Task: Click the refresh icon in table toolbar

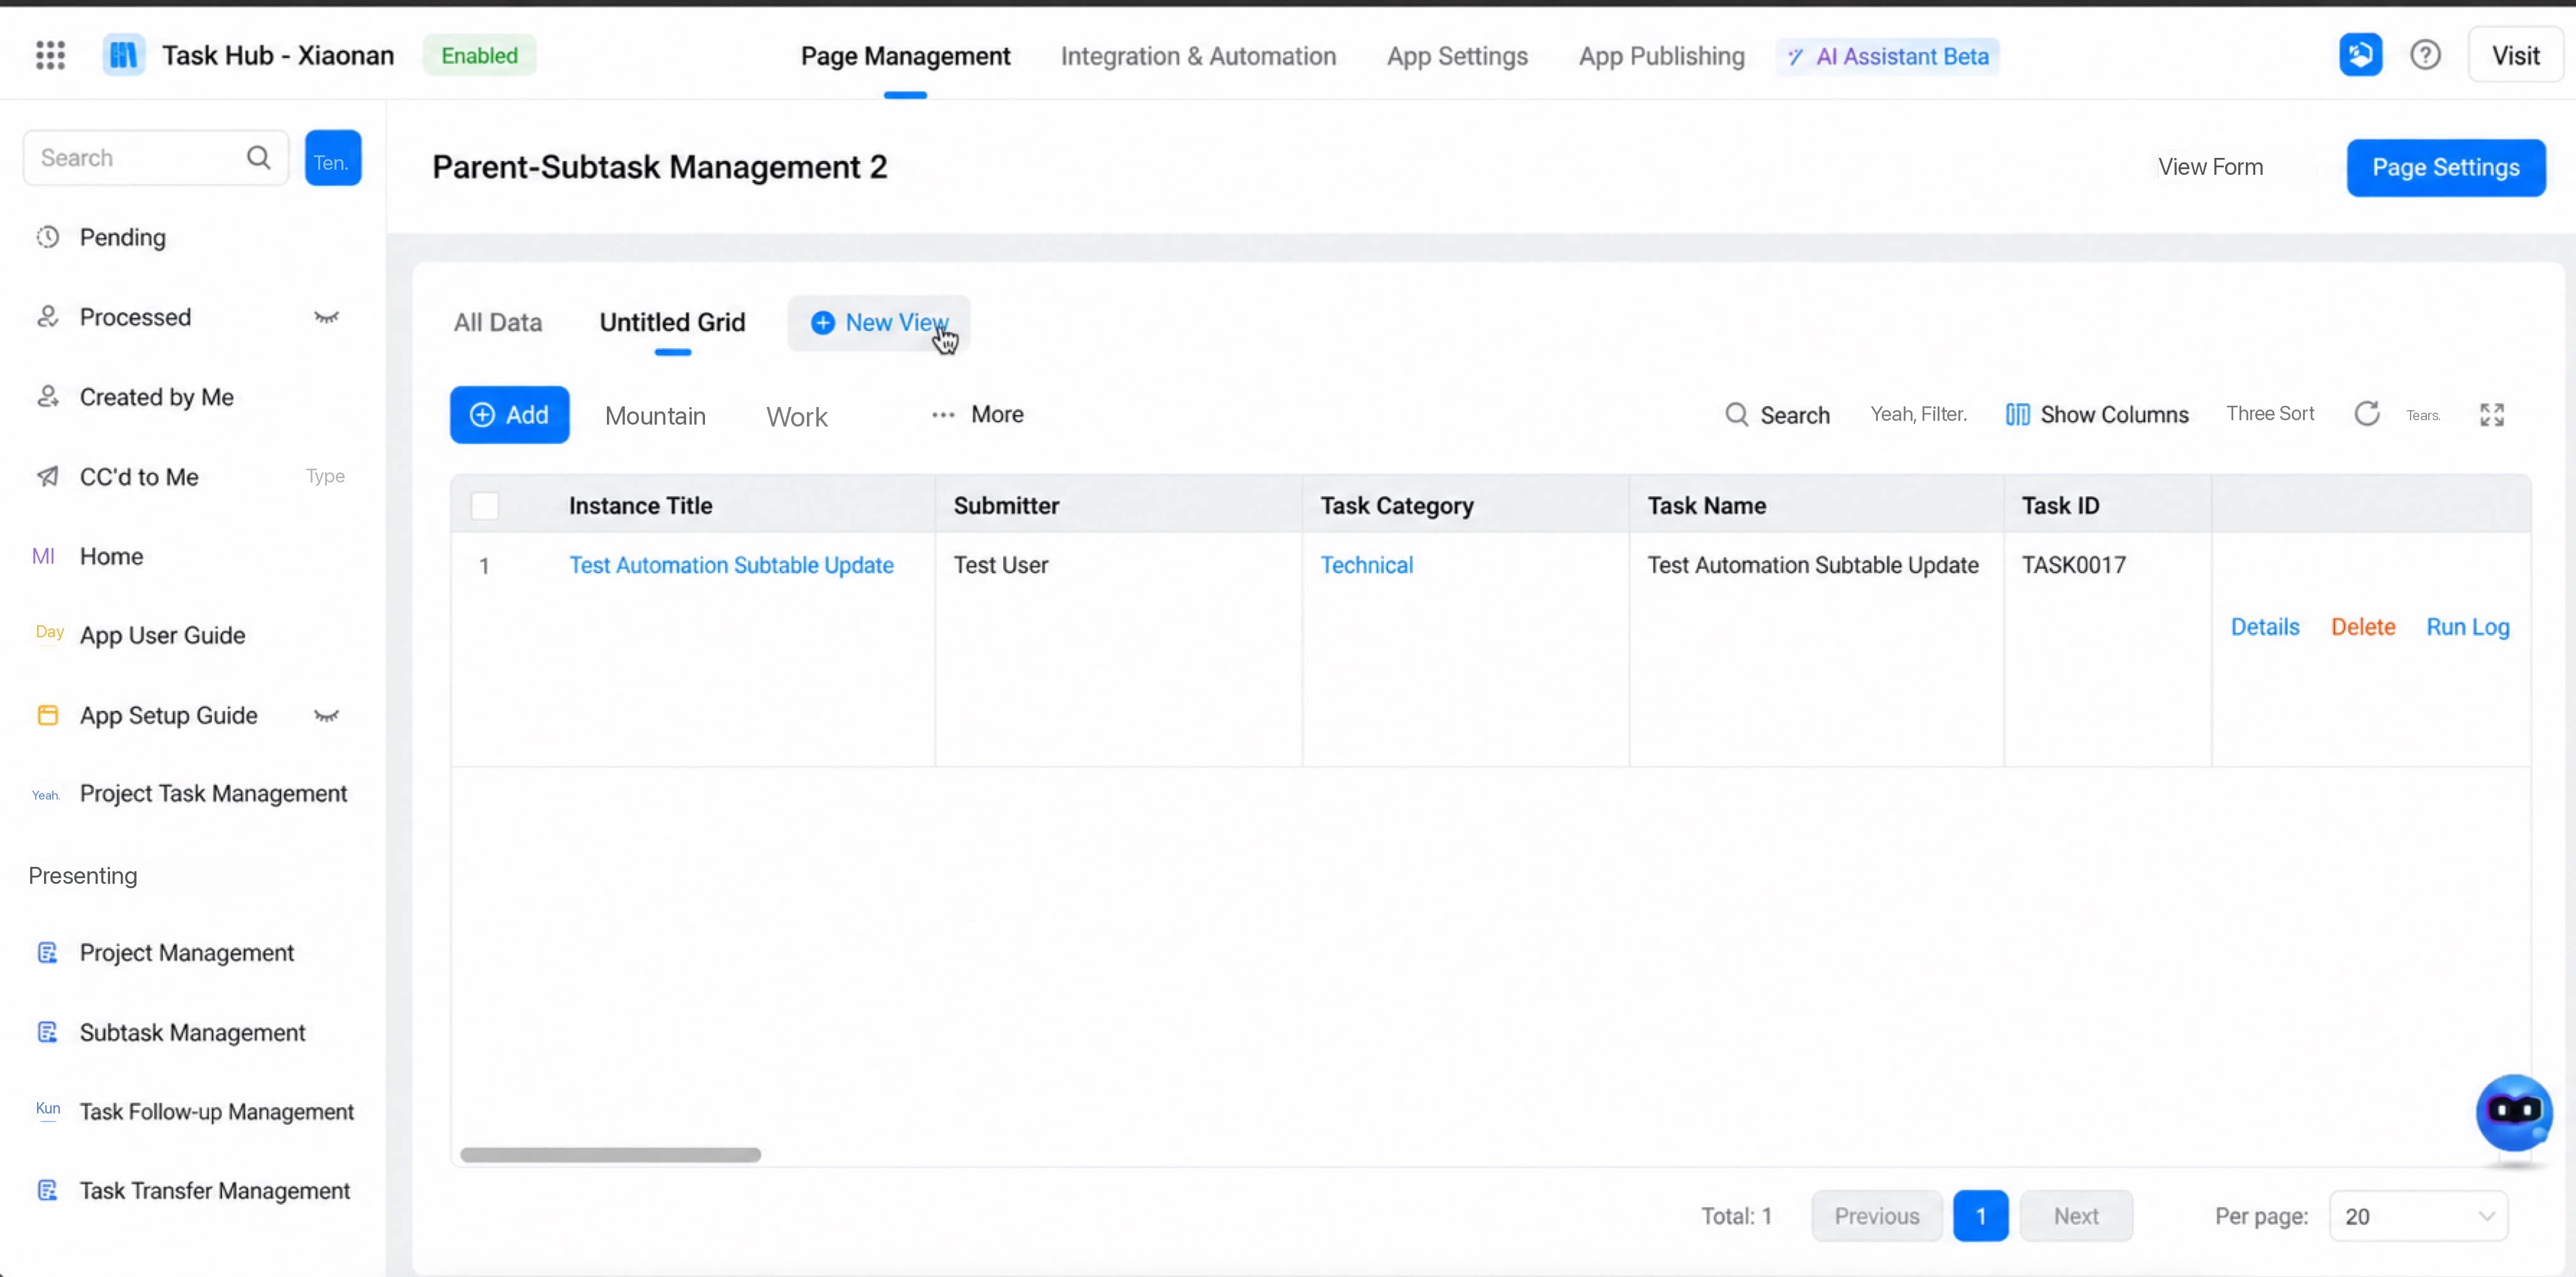Action: click(2366, 414)
